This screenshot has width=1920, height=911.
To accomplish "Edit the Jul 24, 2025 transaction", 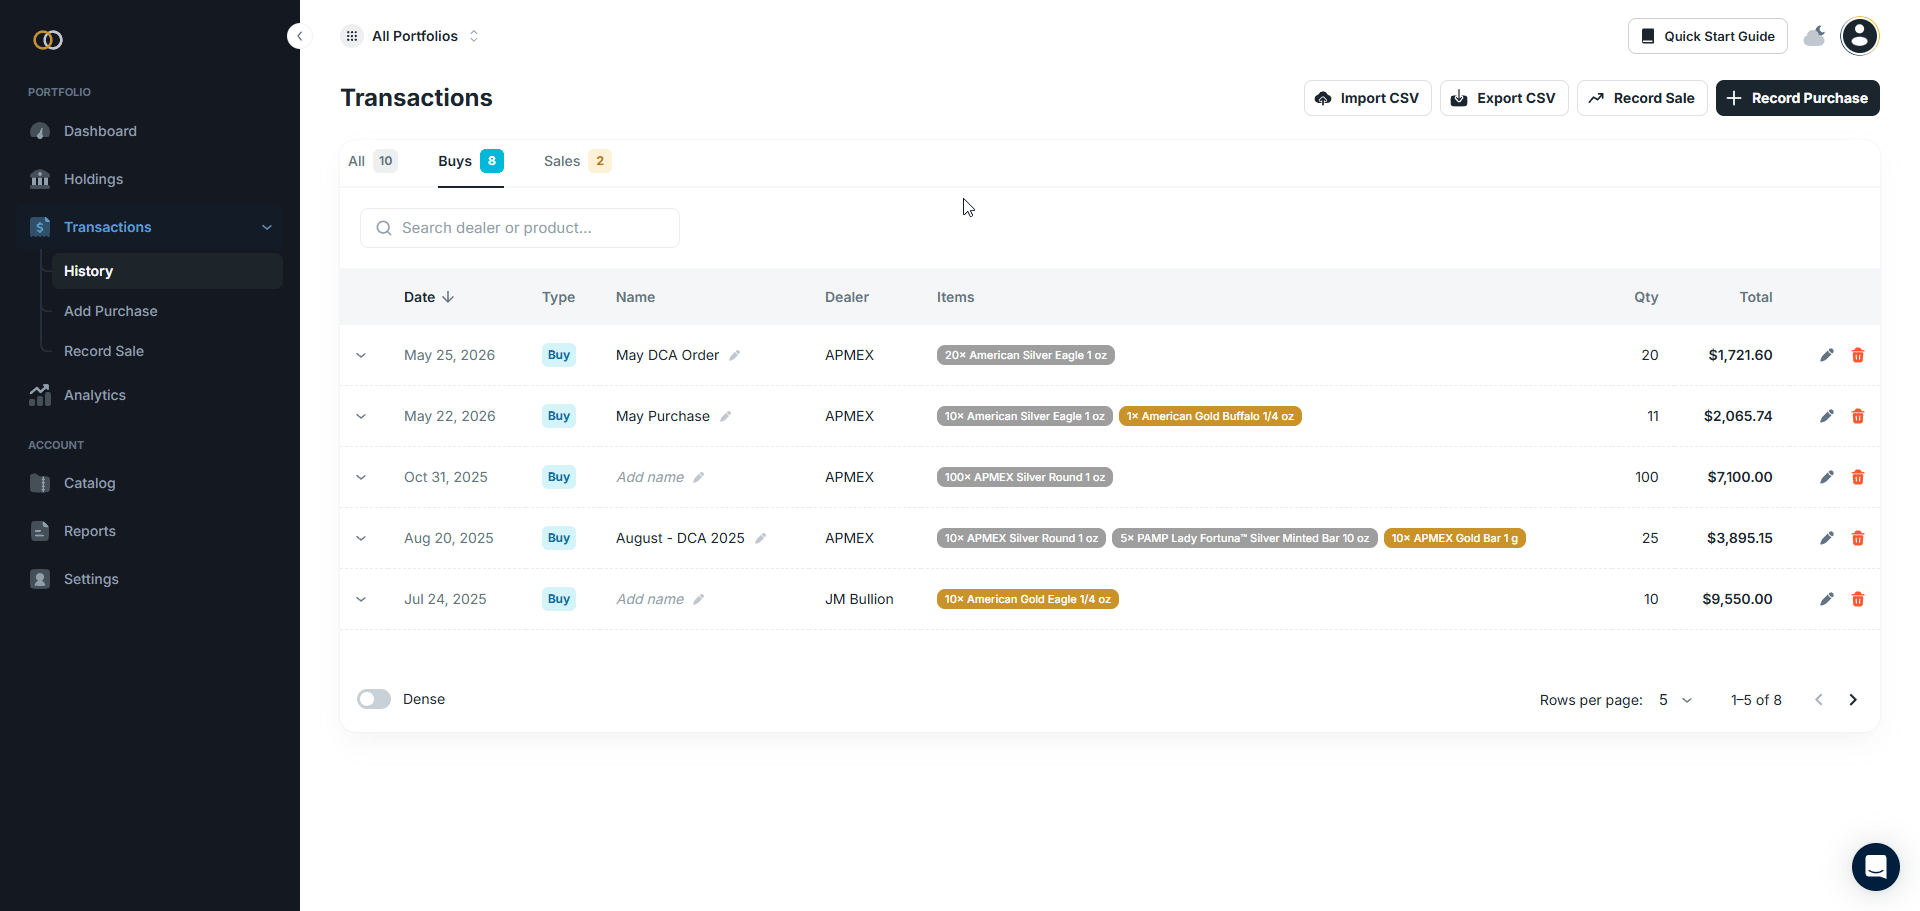I will [1827, 599].
